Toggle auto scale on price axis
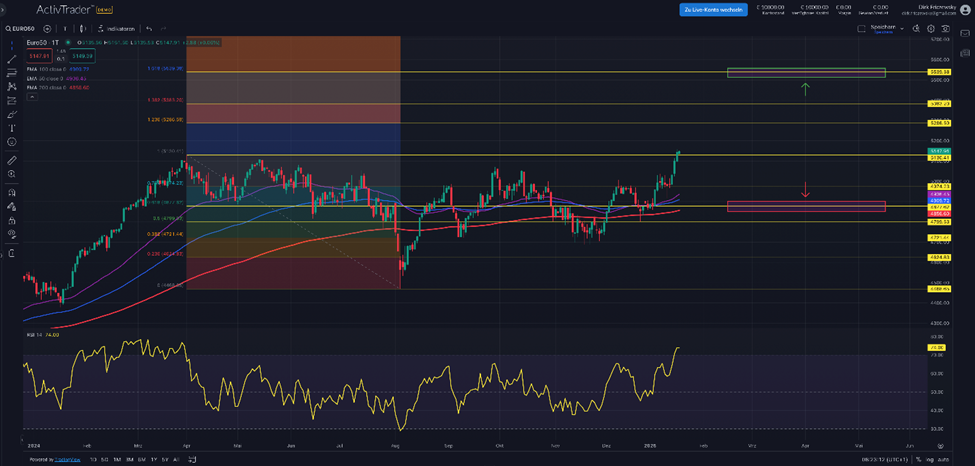The image size is (975, 466). tap(944, 459)
